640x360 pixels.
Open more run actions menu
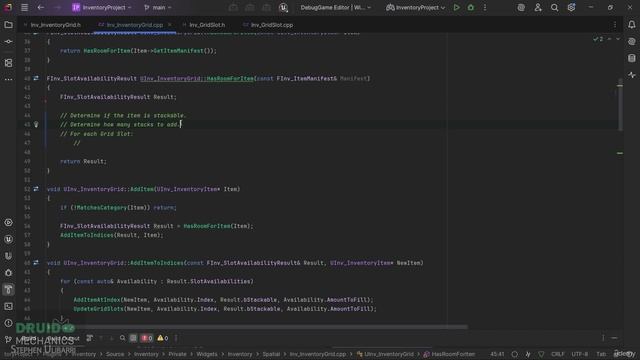point(485,7)
